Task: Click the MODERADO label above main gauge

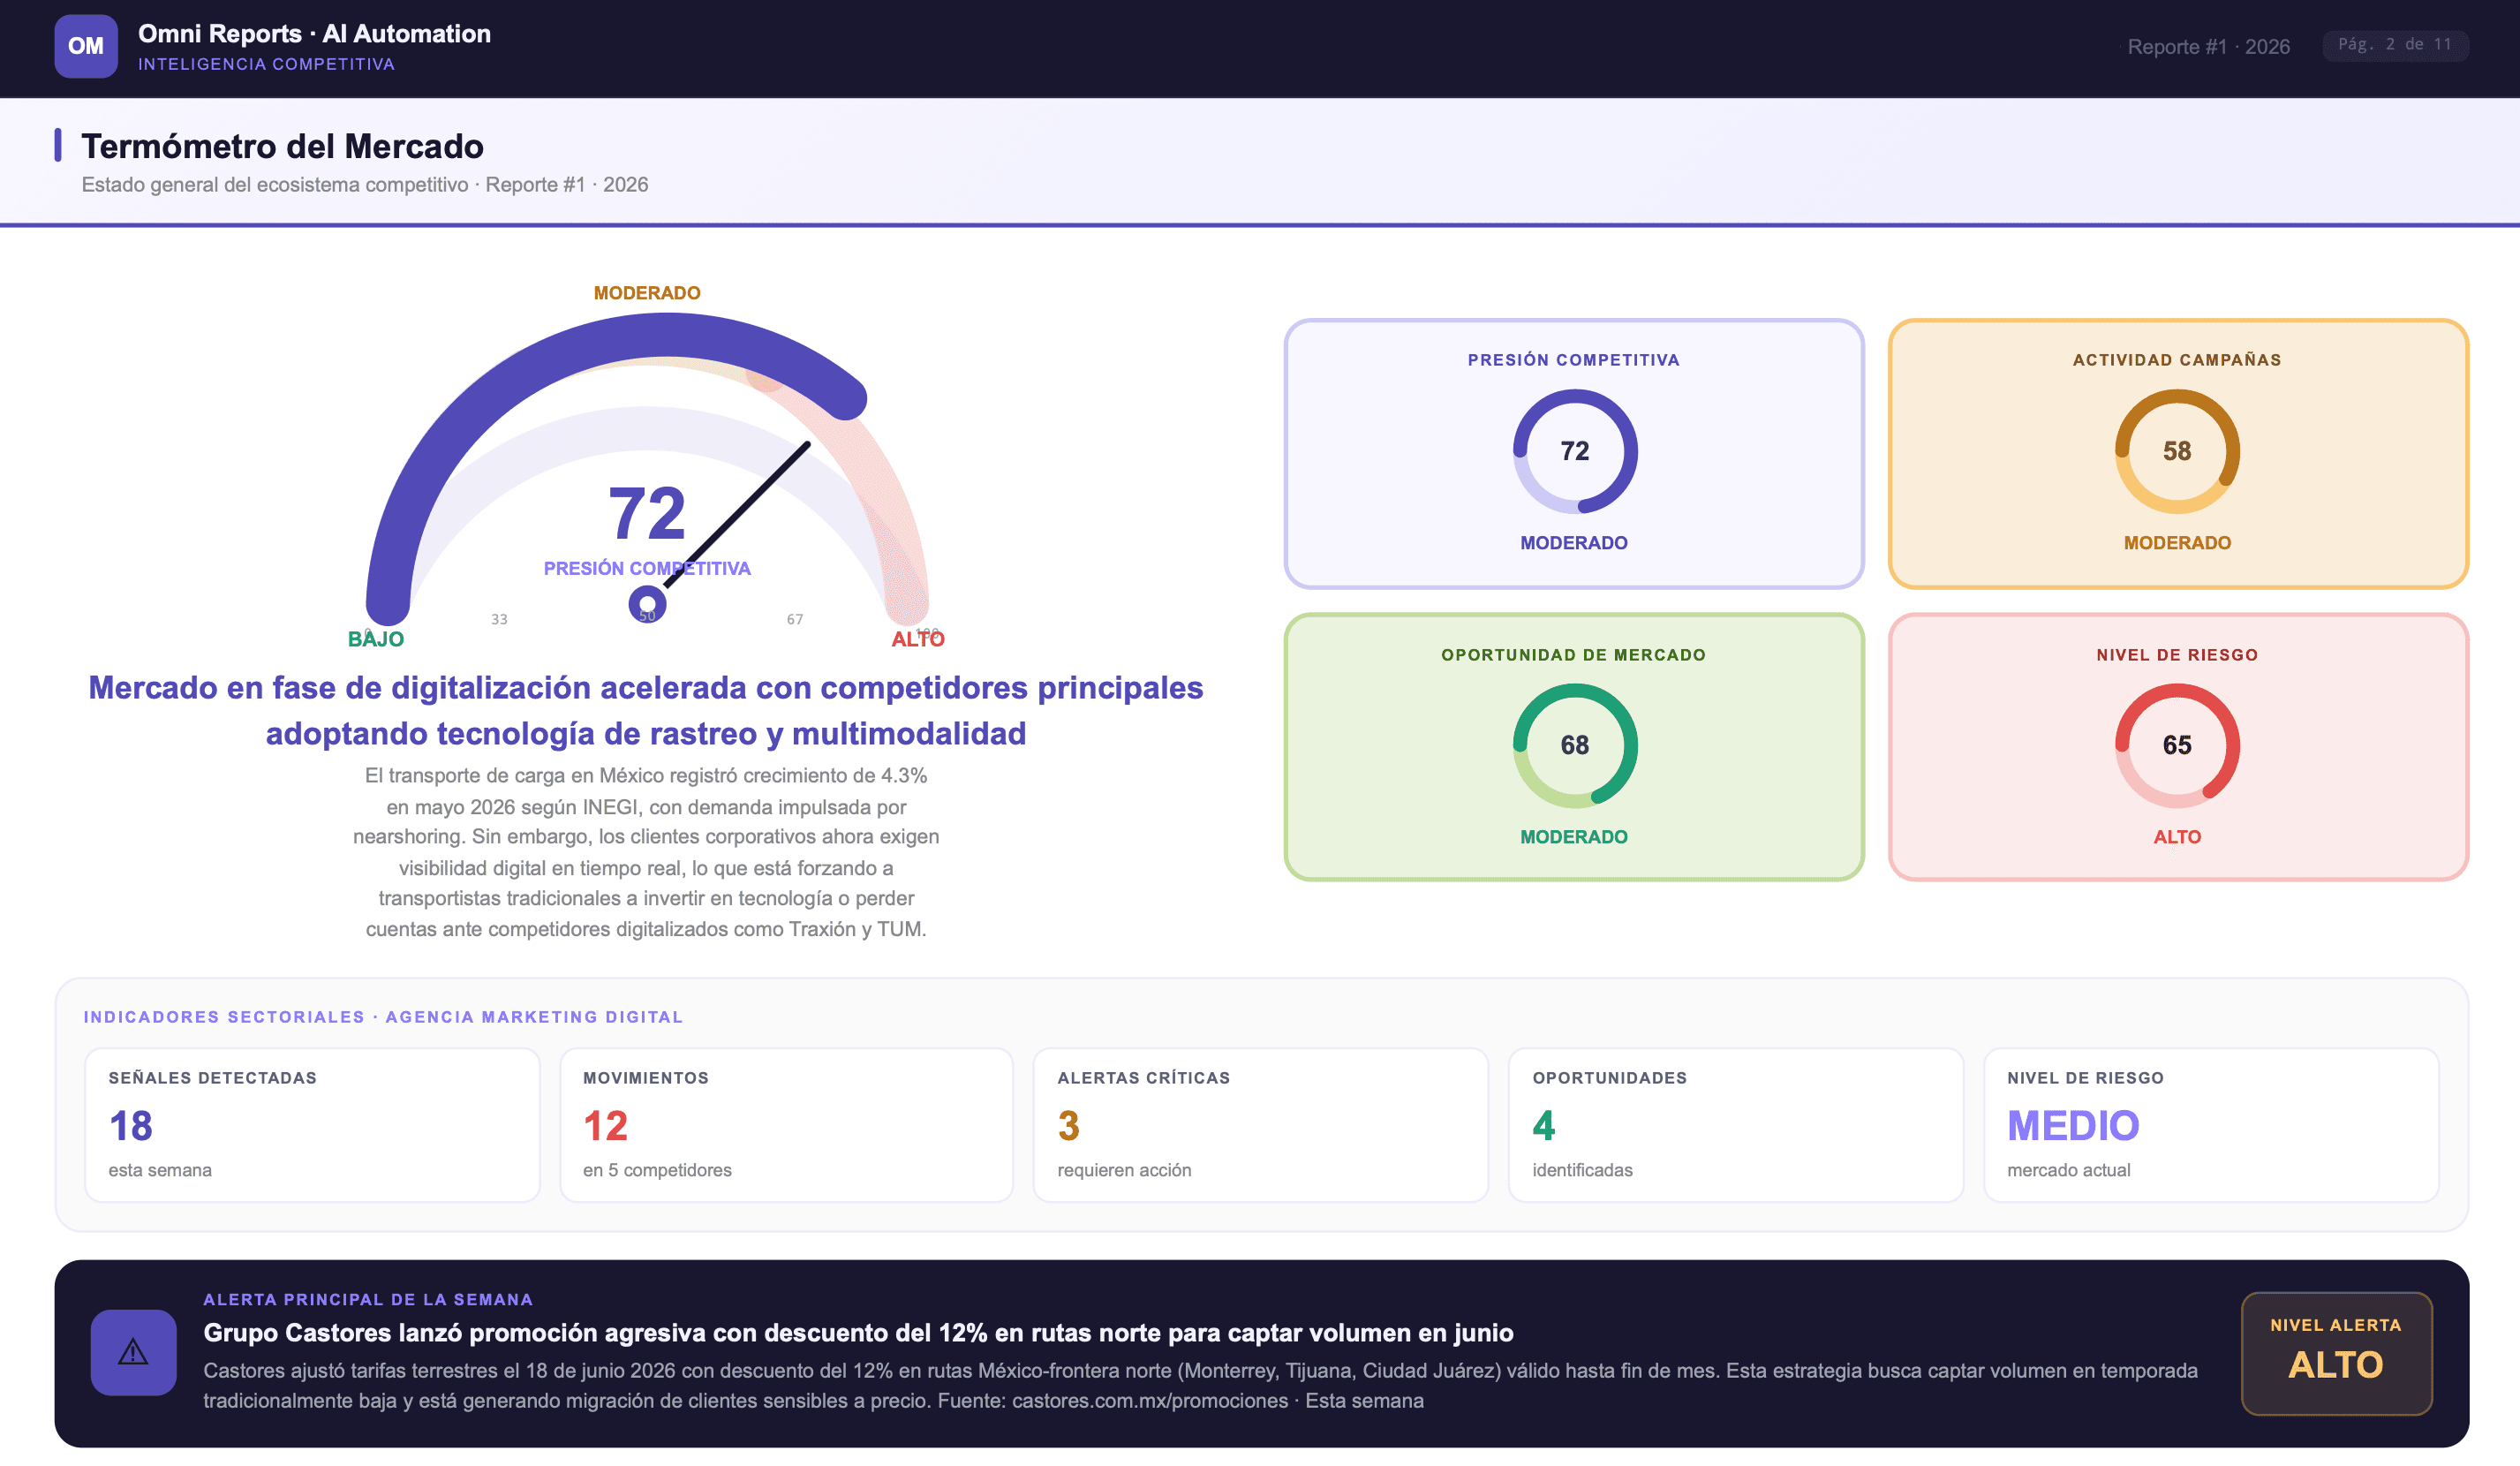Action: (x=647, y=293)
